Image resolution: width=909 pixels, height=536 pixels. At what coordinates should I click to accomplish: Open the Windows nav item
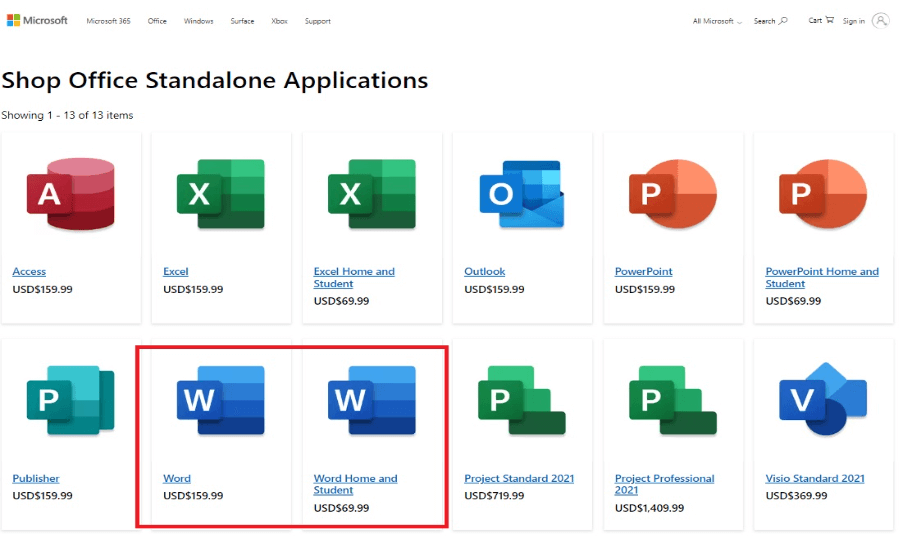pos(198,21)
